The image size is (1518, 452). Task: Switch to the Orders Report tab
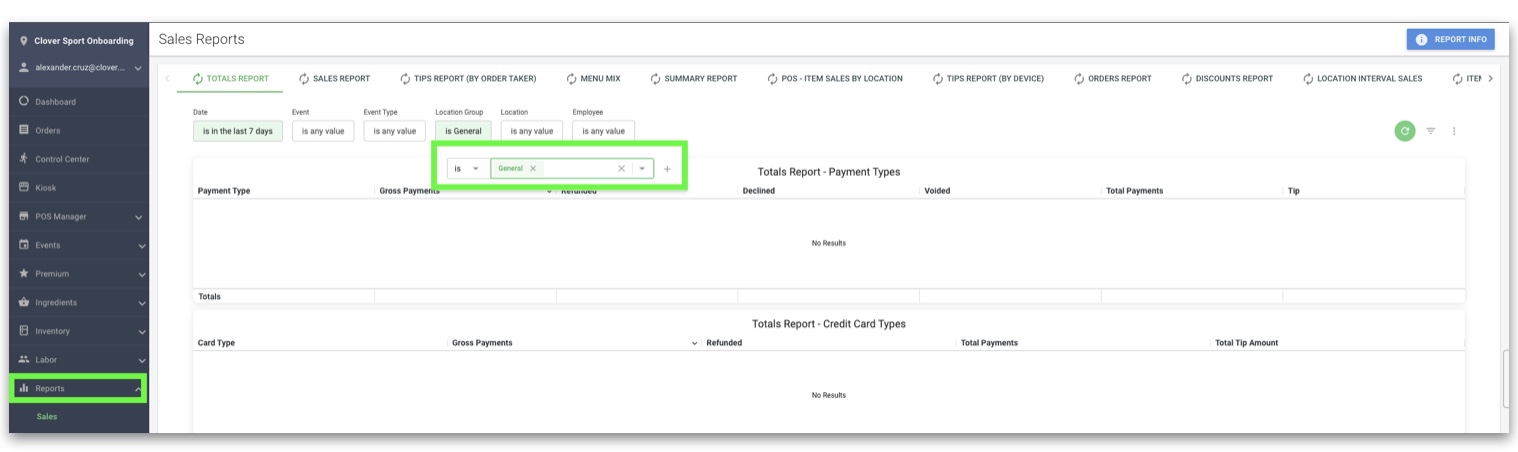[x=1112, y=78]
